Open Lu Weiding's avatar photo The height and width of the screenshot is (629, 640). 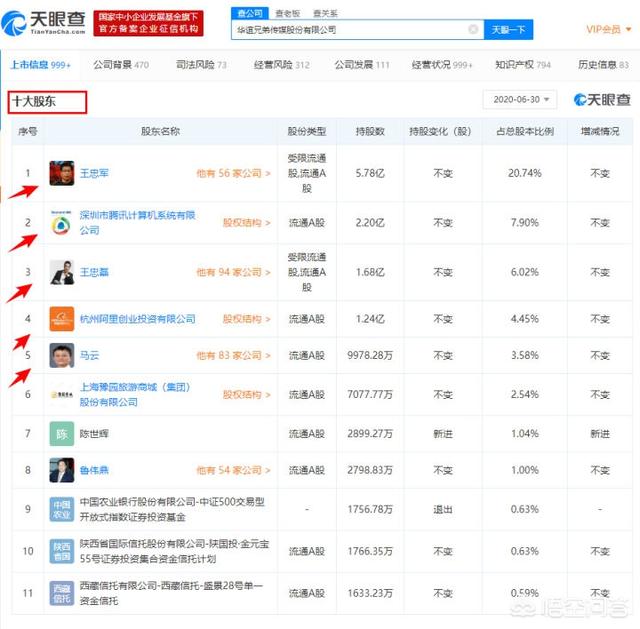pos(62,470)
